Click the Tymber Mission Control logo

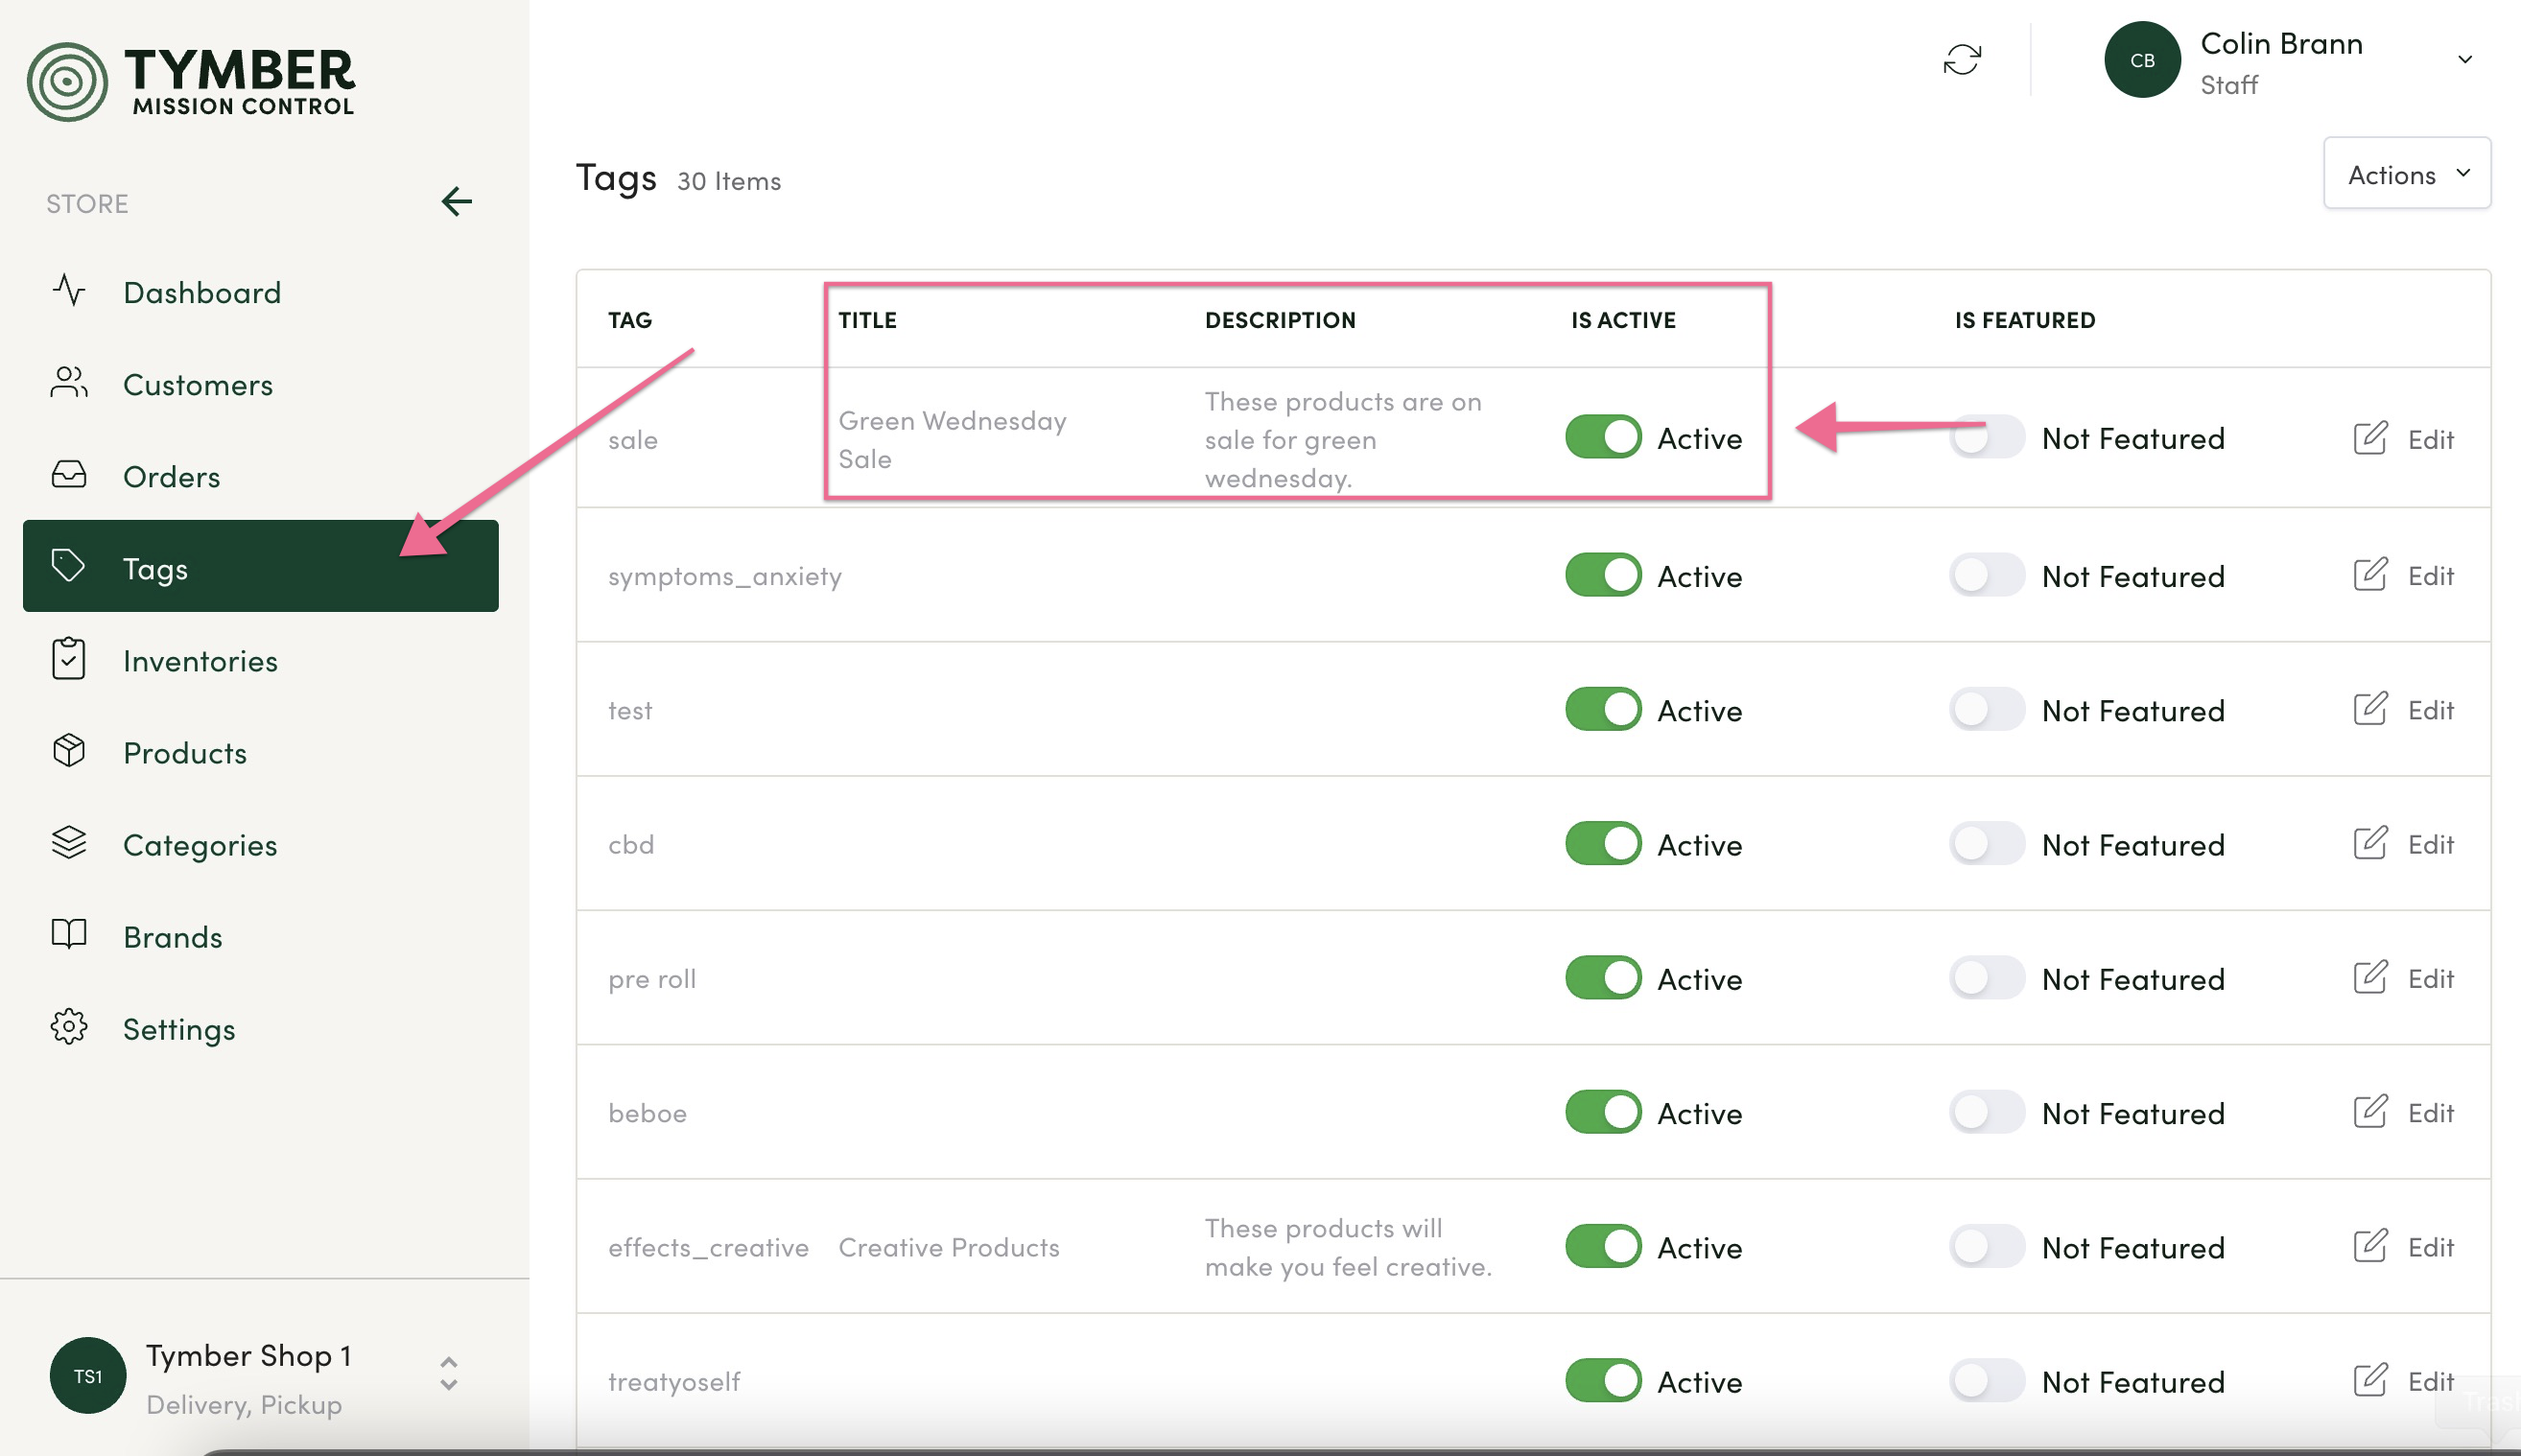click(x=191, y=81)
